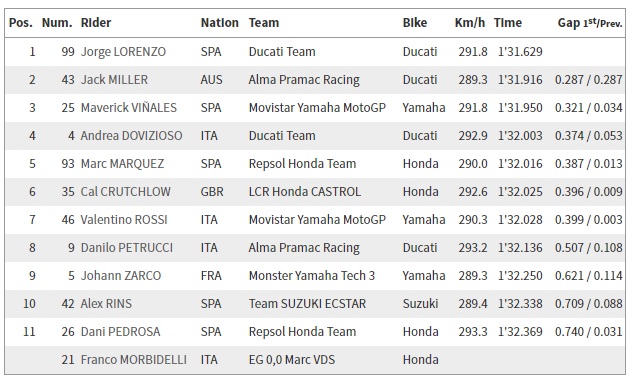Select Team SUZUKI ECSTAR cell

pos(307,304)
